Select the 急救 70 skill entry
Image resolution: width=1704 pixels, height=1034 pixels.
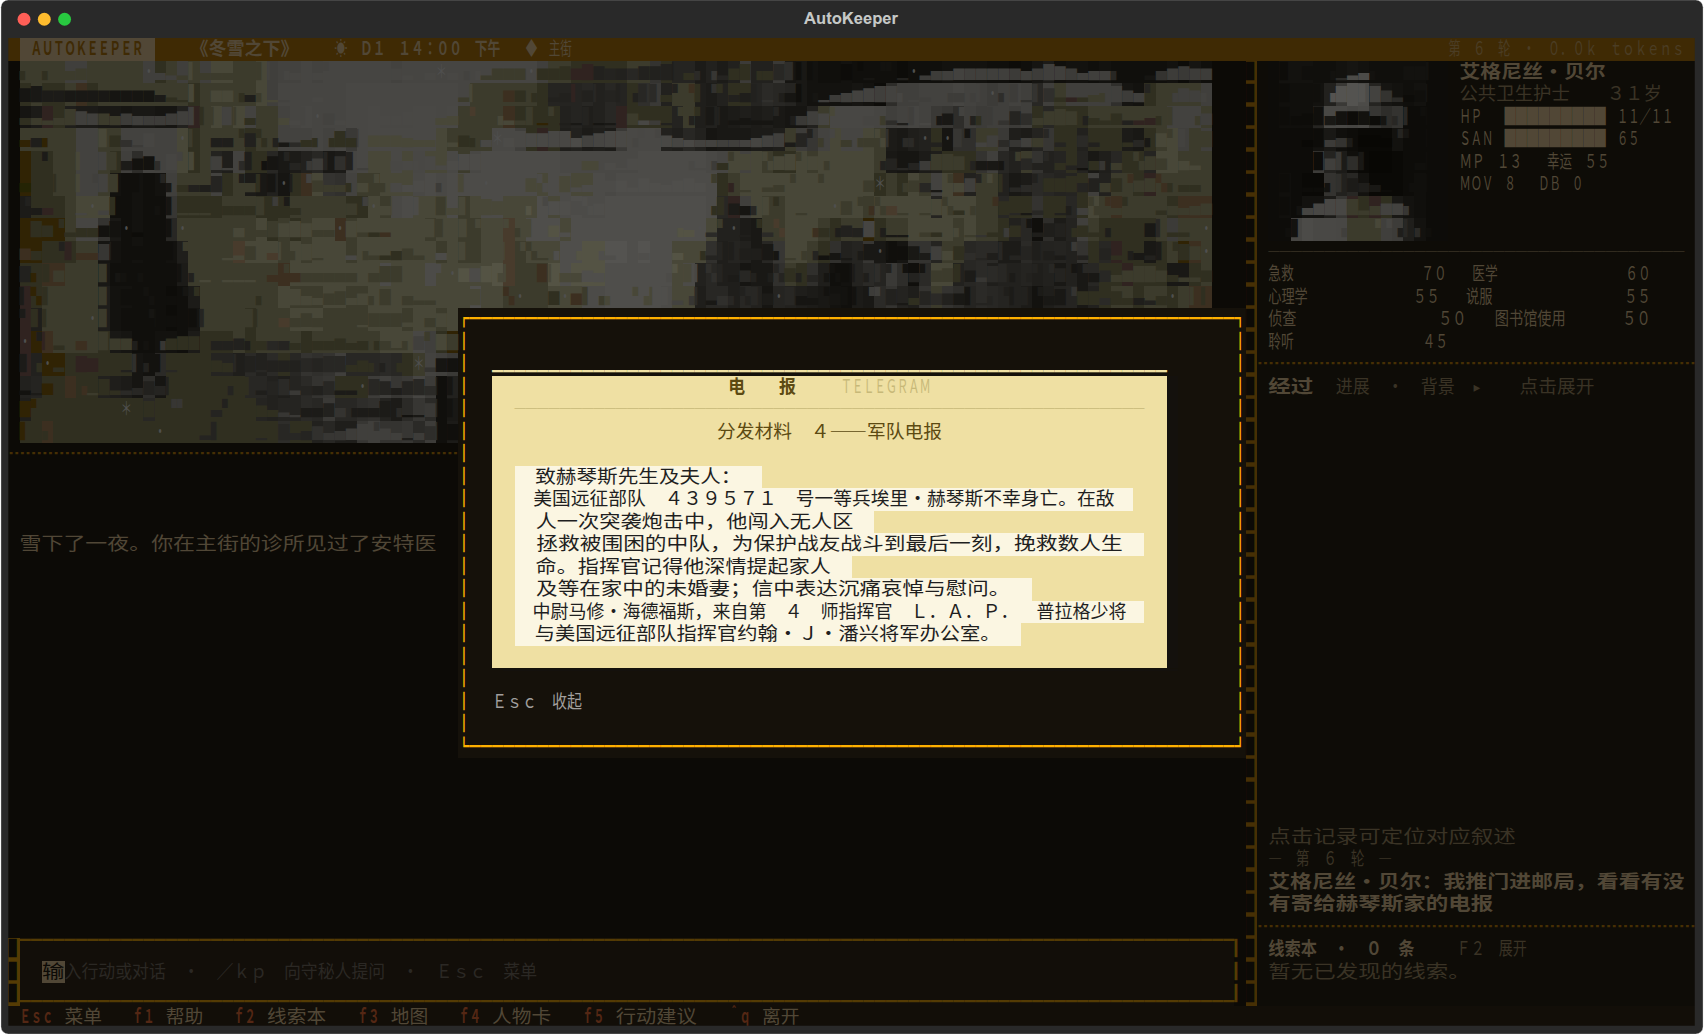point(1357,273)
